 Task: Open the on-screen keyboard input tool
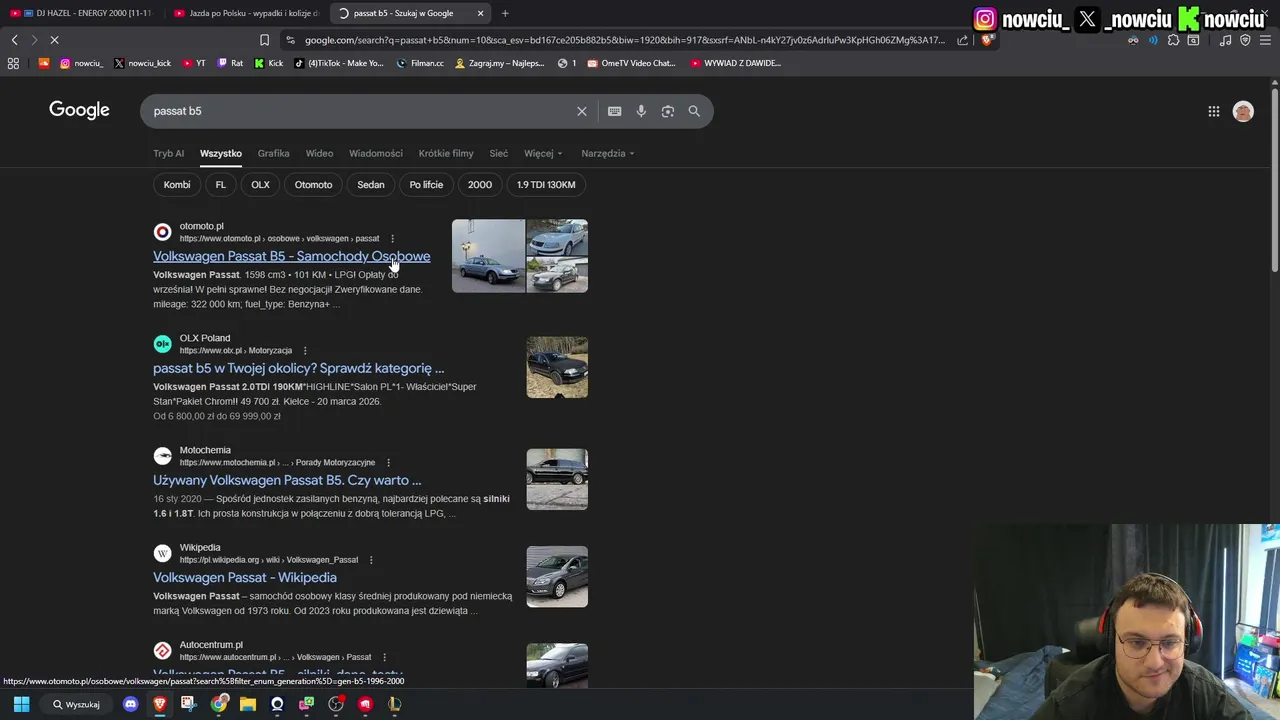(614, 111)
